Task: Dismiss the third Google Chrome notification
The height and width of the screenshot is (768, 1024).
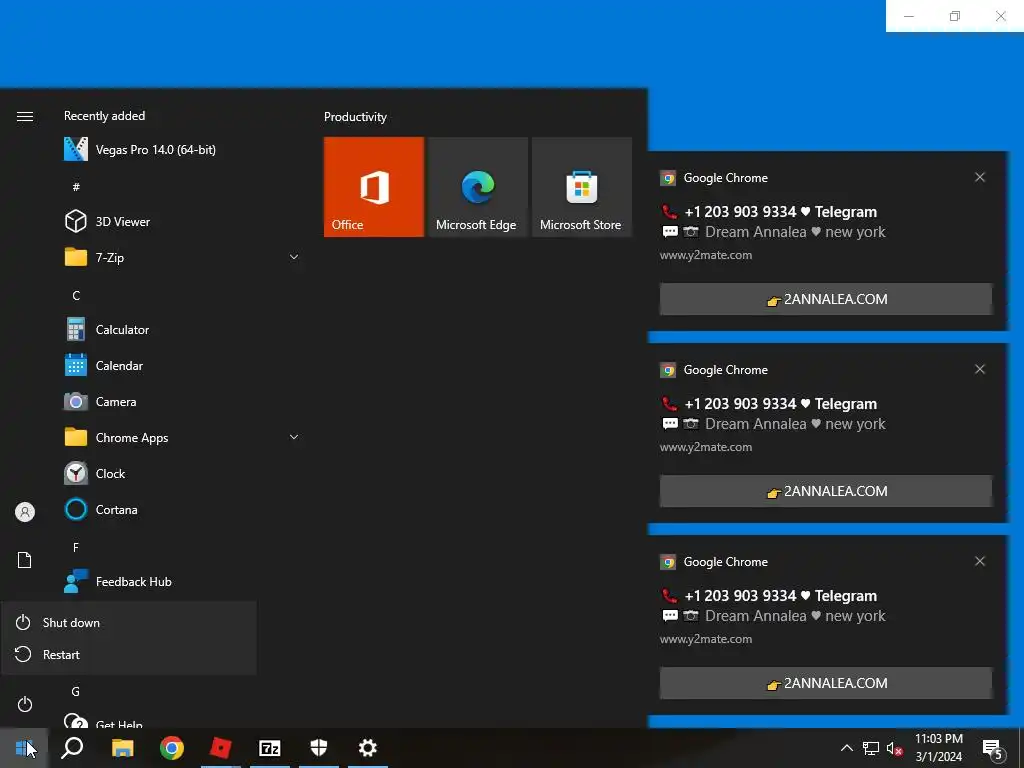Action: point(980,561)
